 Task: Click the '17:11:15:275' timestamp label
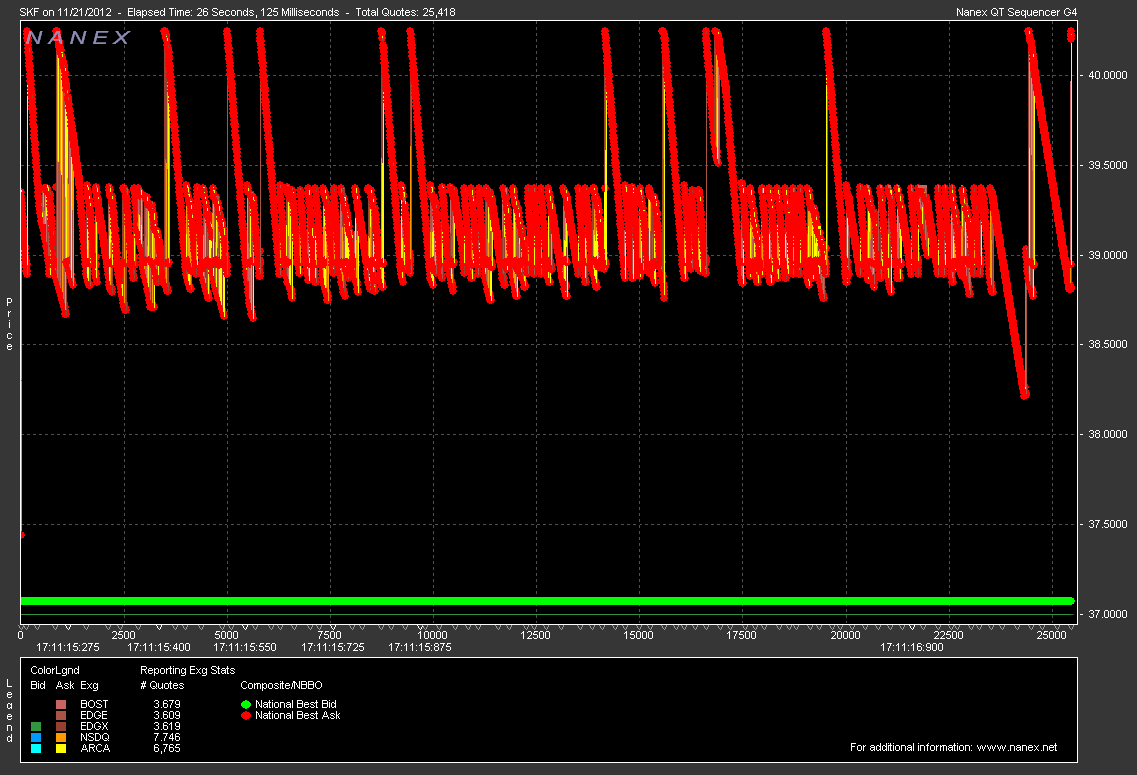[x=68, y=647]
